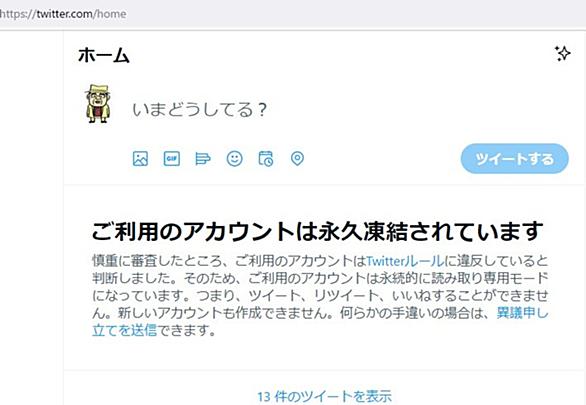Image resolution: width=586 pixels, height=405 pixels.
Task: Open the top tweets sparkle icon
Action: pyautogui.click(x=562, y=54)
